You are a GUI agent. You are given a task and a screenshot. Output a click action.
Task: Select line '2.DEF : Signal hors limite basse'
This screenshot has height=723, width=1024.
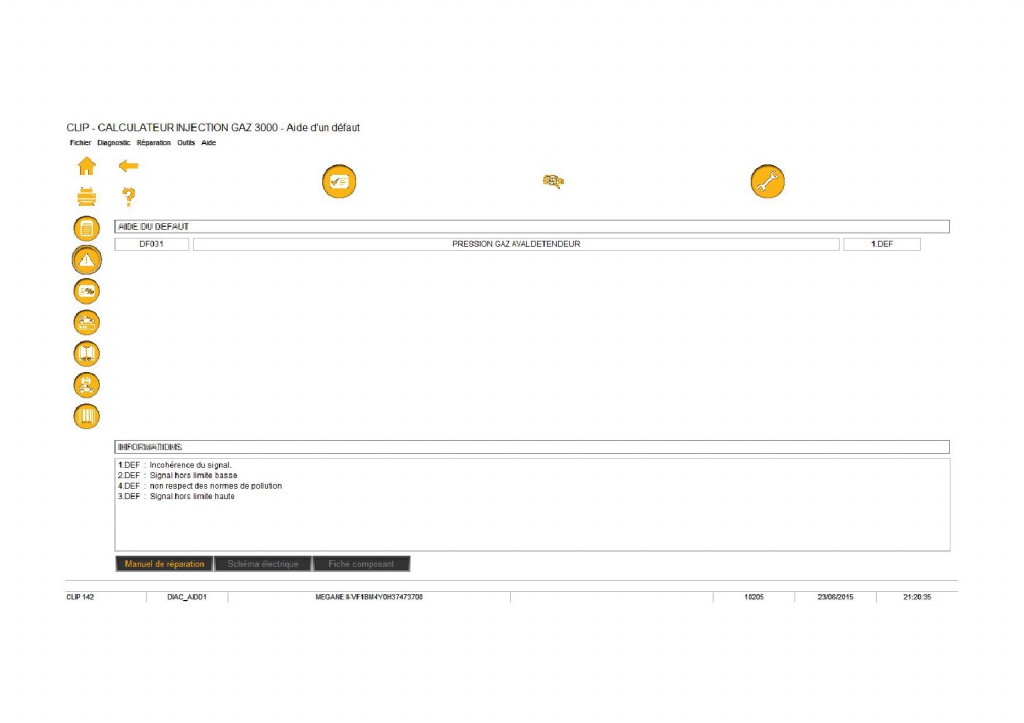178,475
